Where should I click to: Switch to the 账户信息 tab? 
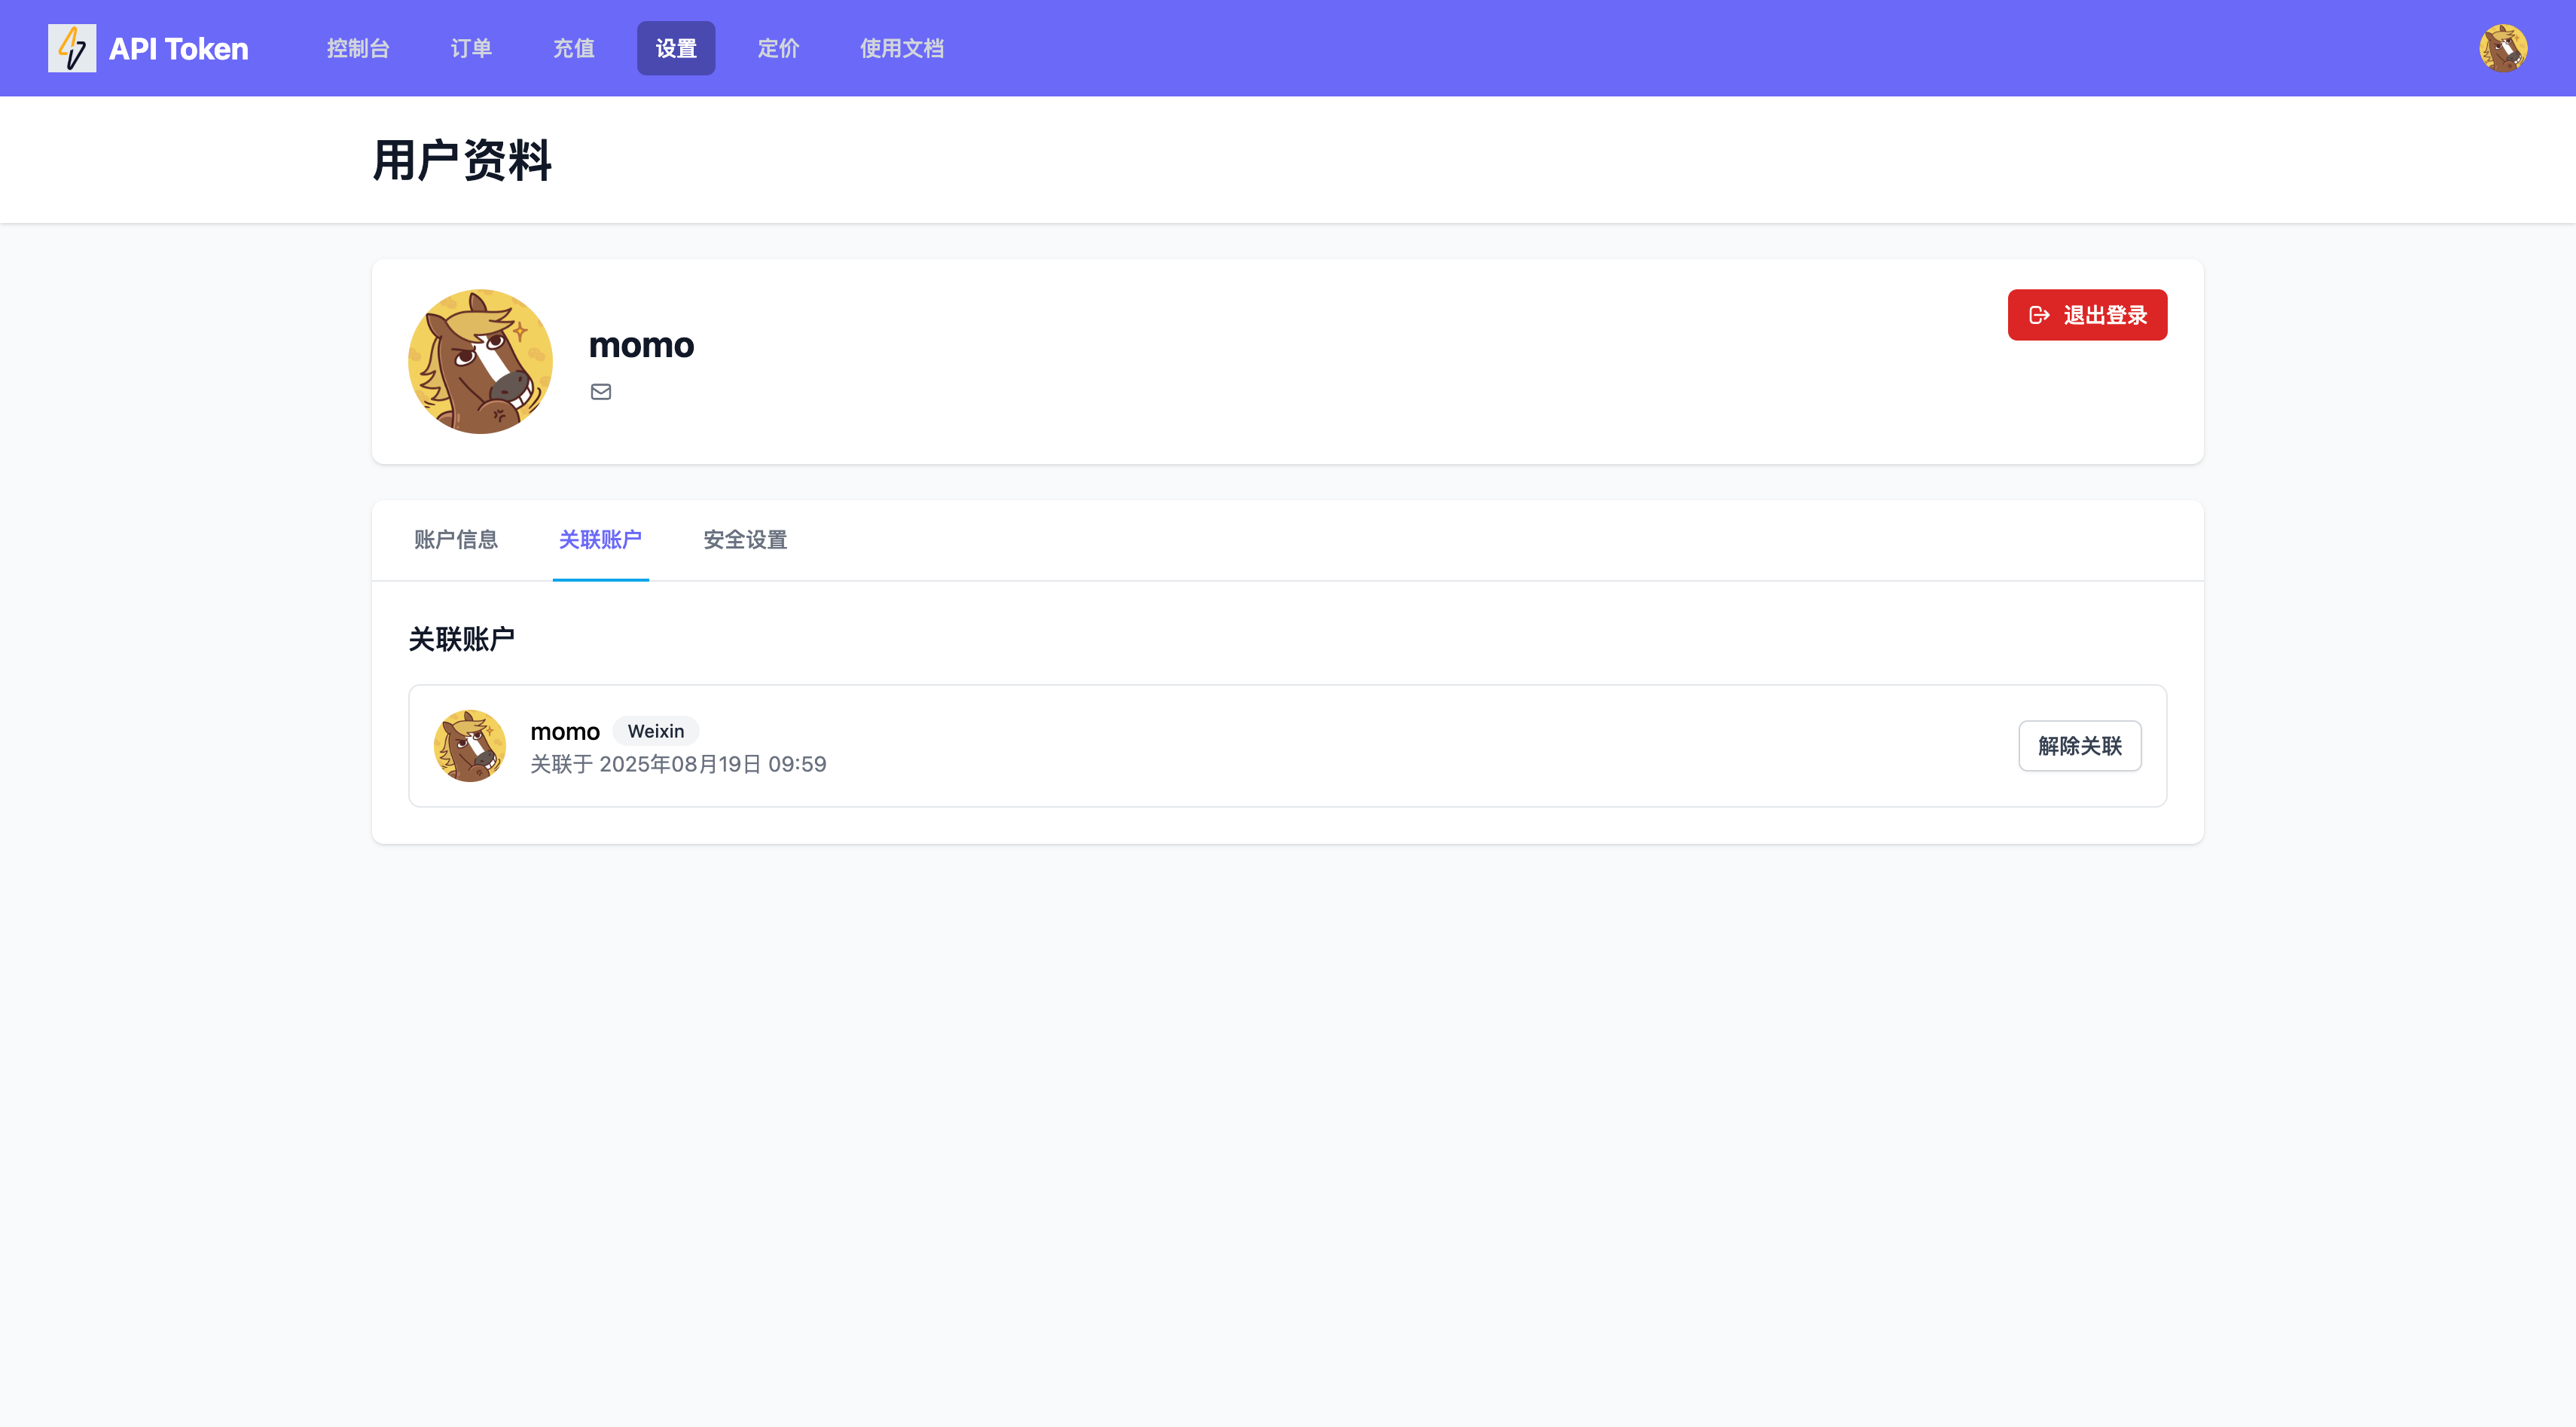click(x=455, y=540)
